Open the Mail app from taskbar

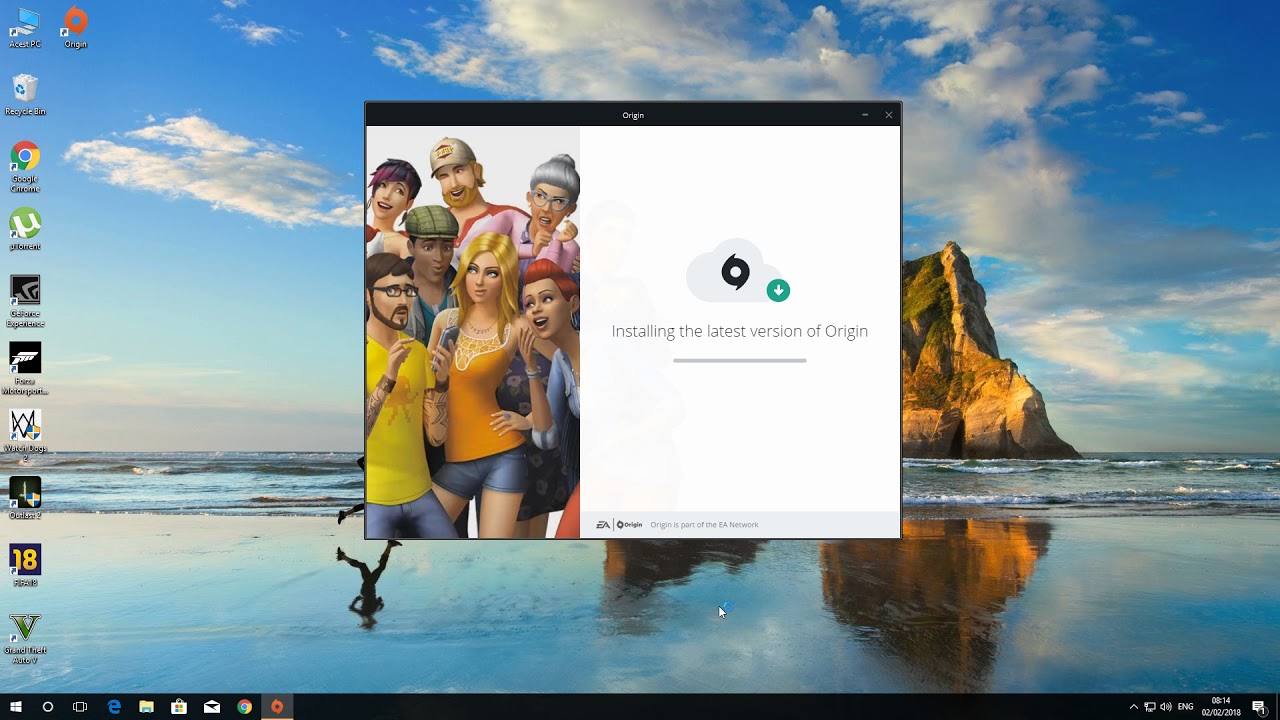point(212,707)
